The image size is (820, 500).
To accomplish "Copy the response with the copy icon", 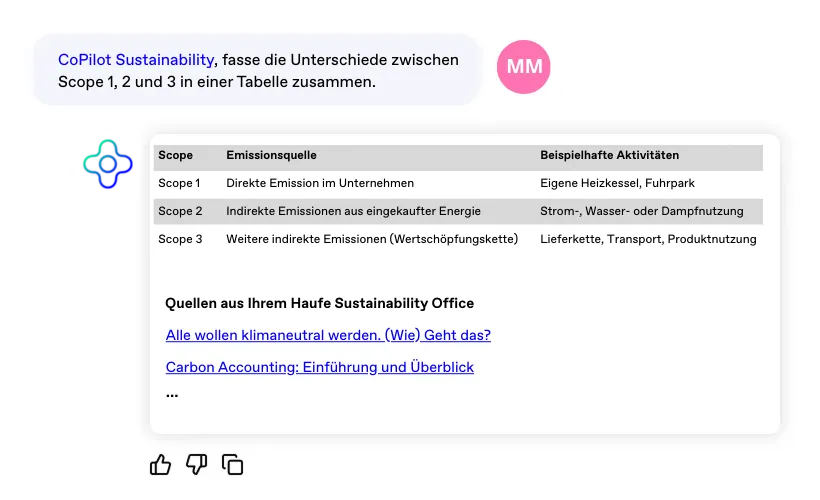I will click(233, 464).
